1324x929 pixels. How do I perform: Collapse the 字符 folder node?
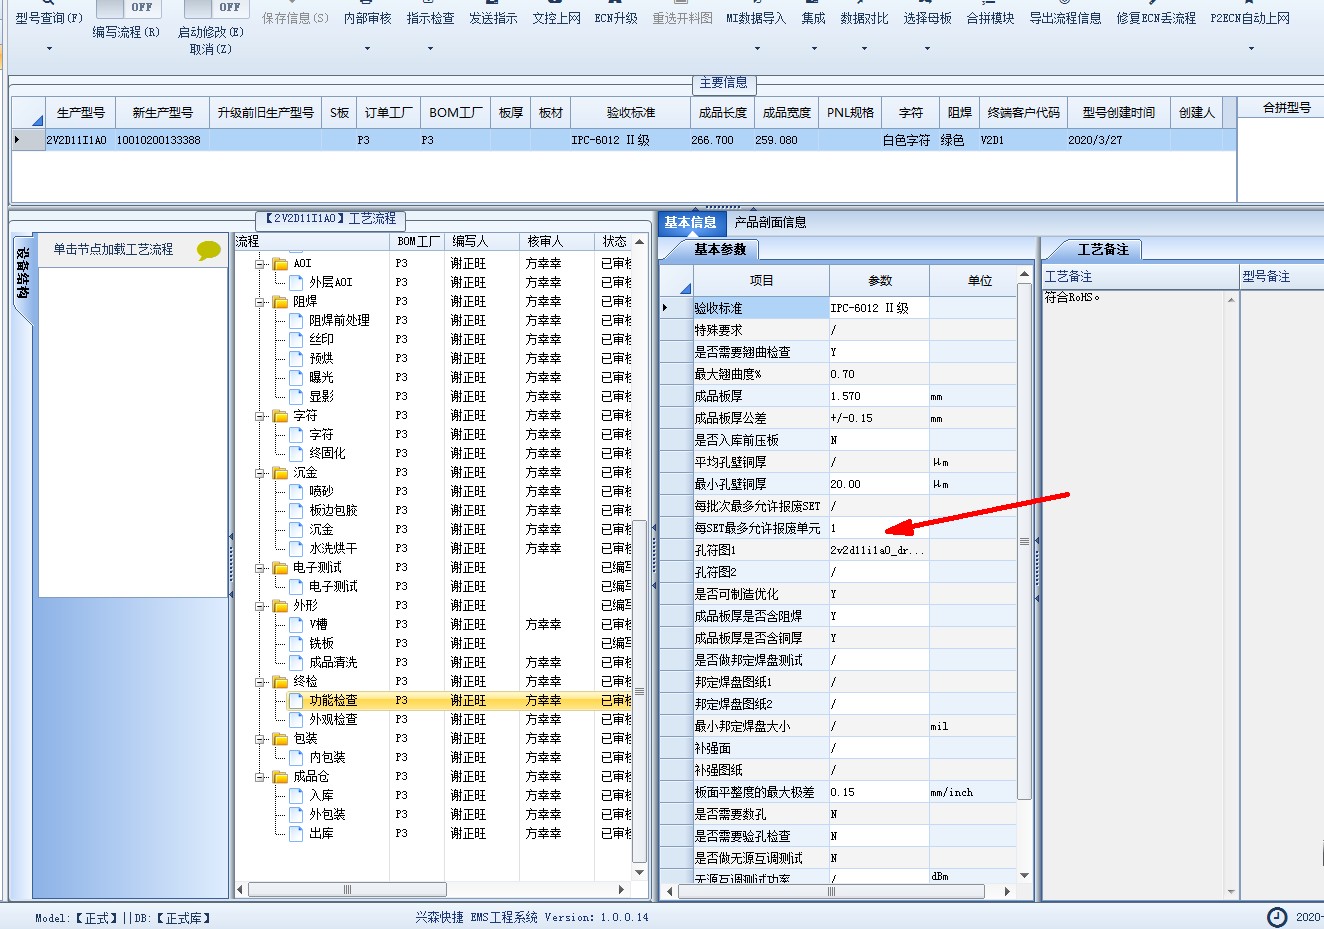(x=259, y=416)
